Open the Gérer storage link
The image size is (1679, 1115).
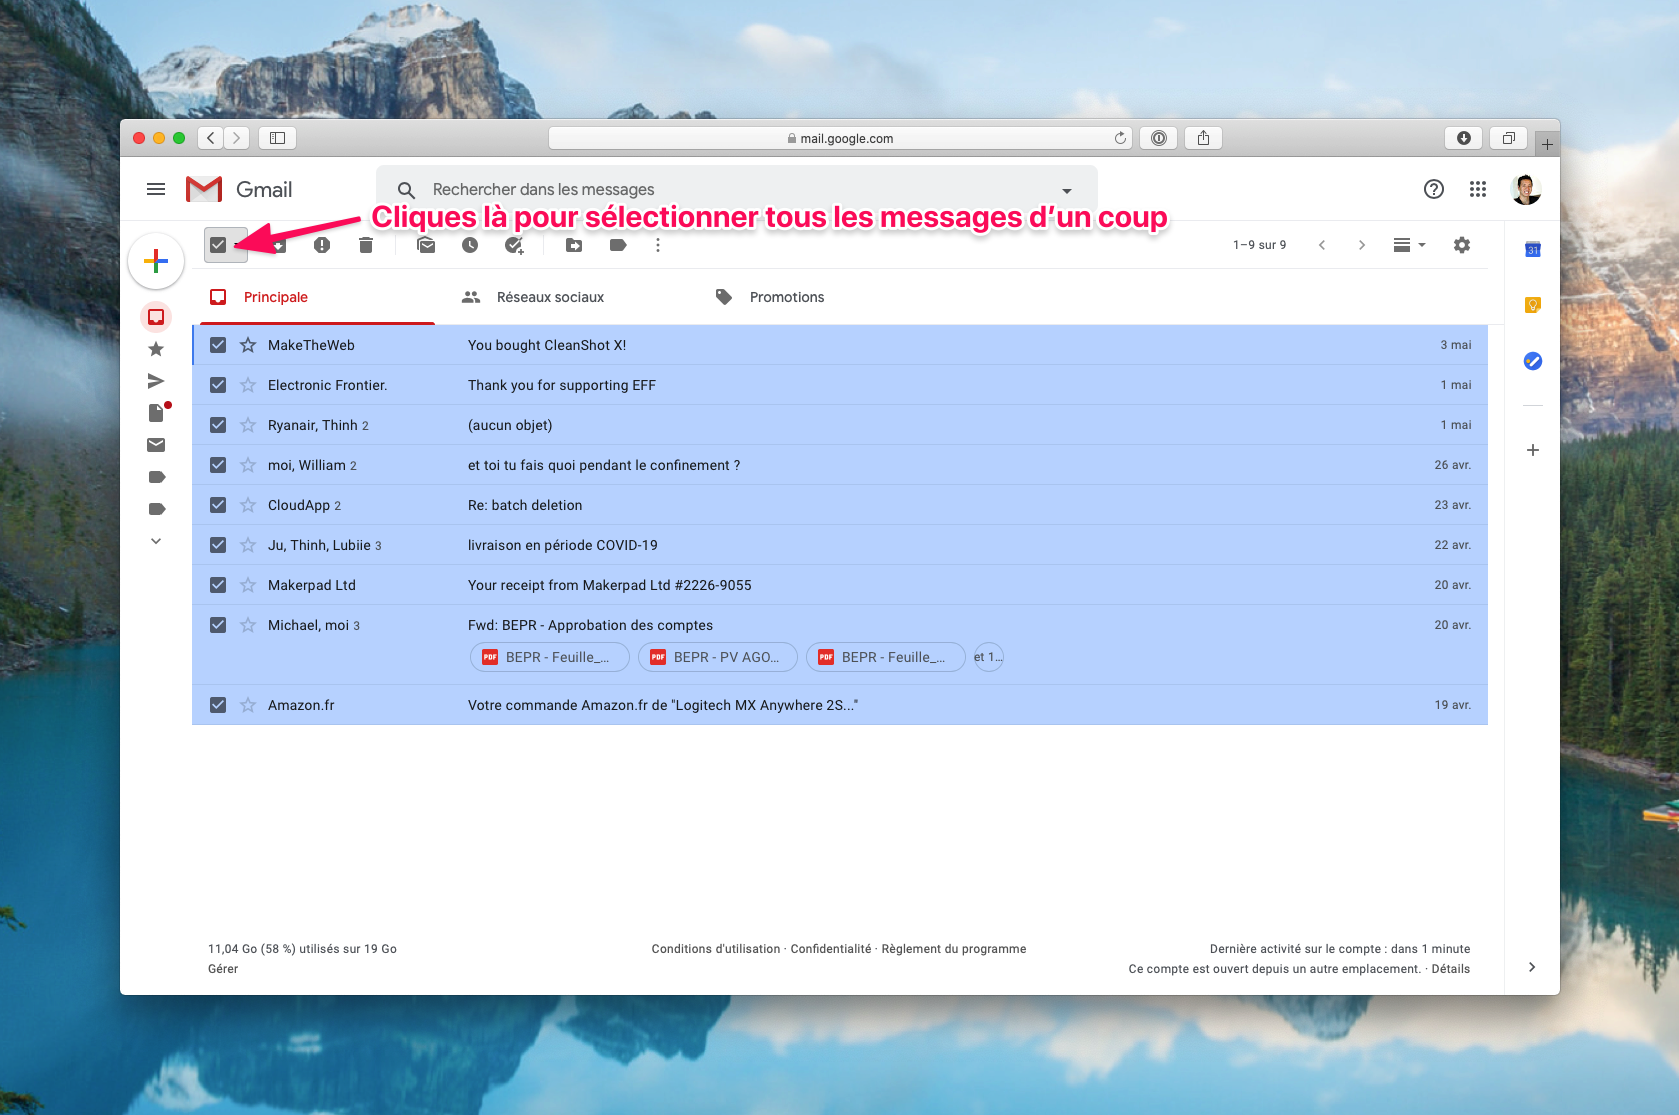click(x=223, y=969)
